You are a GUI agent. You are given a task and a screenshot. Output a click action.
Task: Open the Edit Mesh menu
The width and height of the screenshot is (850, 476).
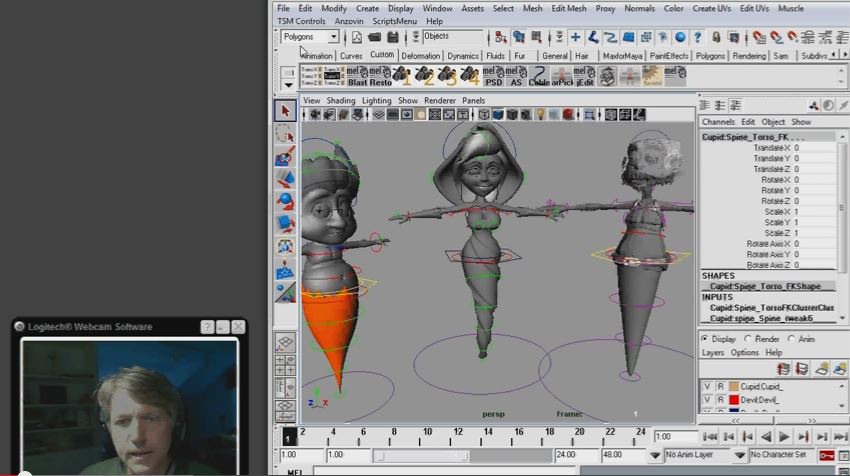pos(568,8)
